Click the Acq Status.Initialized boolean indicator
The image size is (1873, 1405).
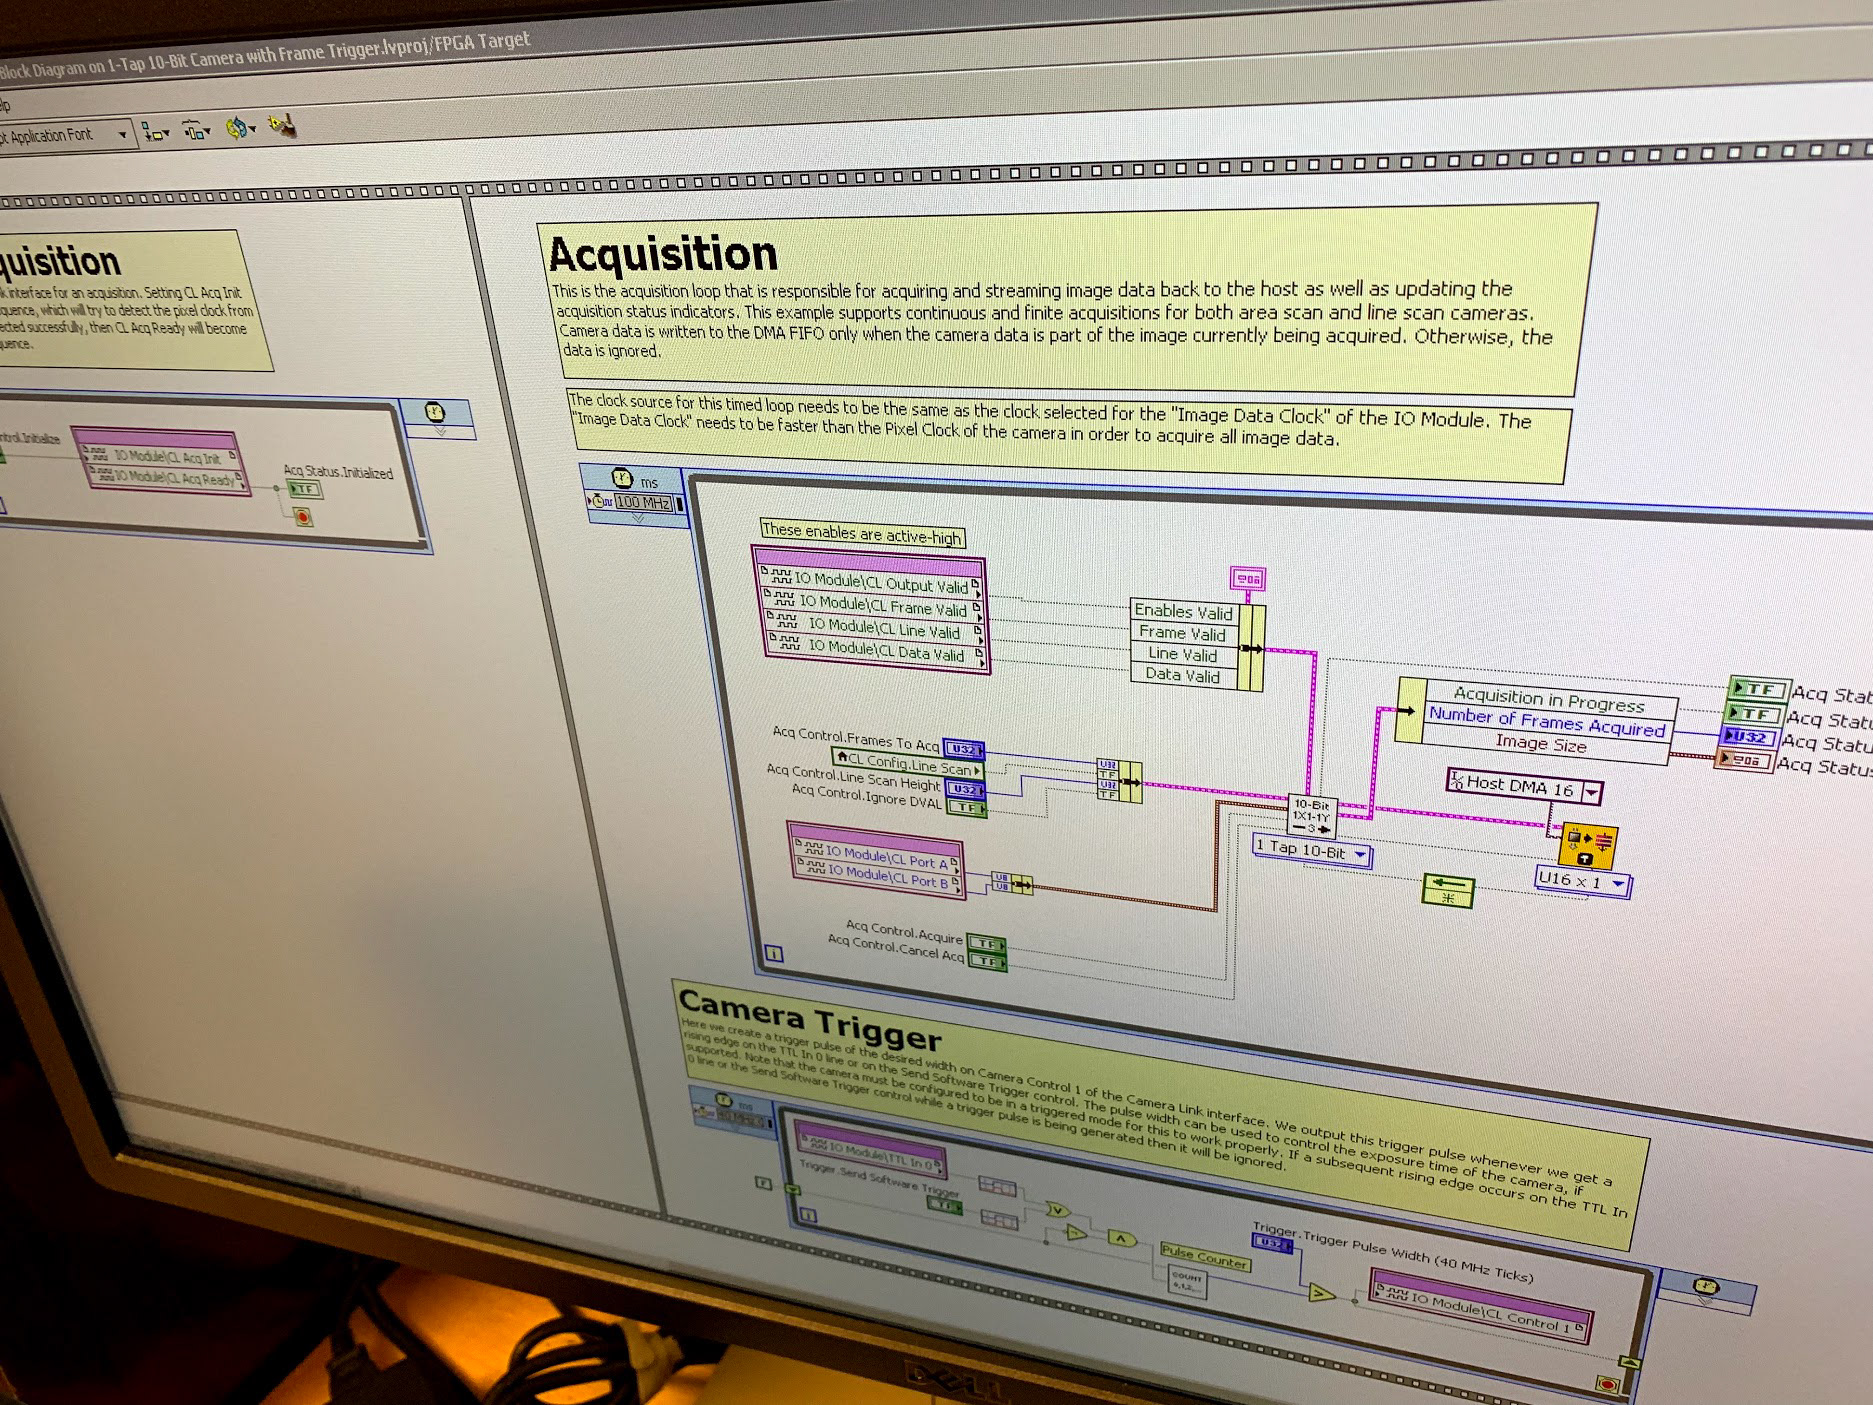point(303,489)
